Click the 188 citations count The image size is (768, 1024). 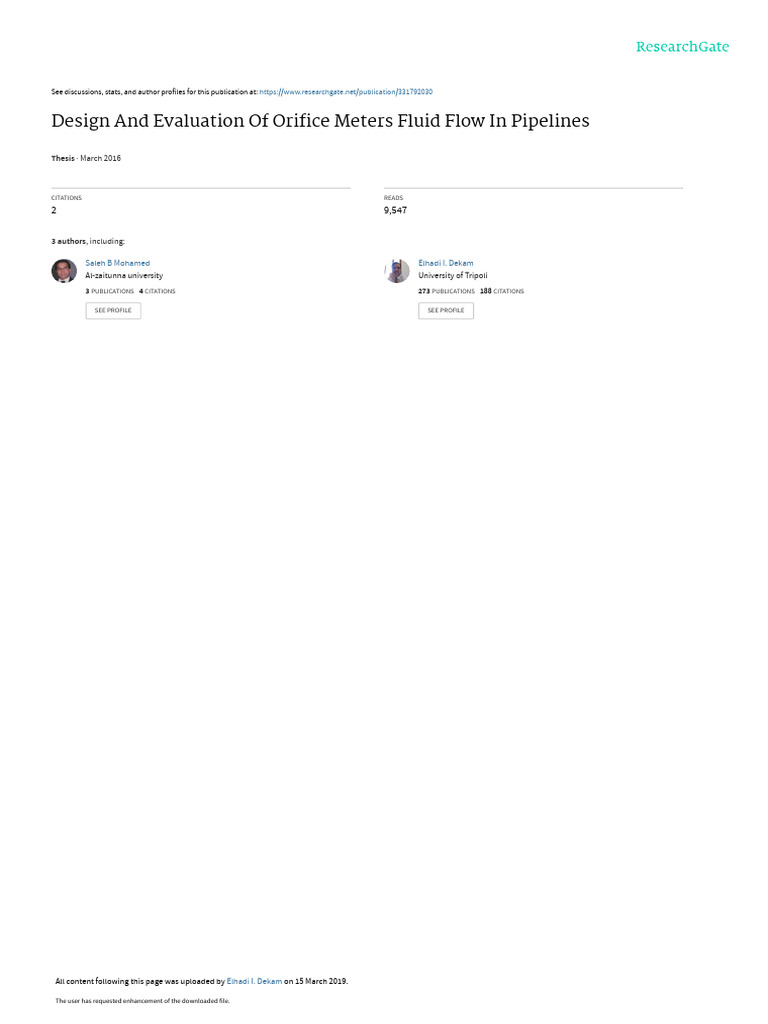tap(502, 291)
